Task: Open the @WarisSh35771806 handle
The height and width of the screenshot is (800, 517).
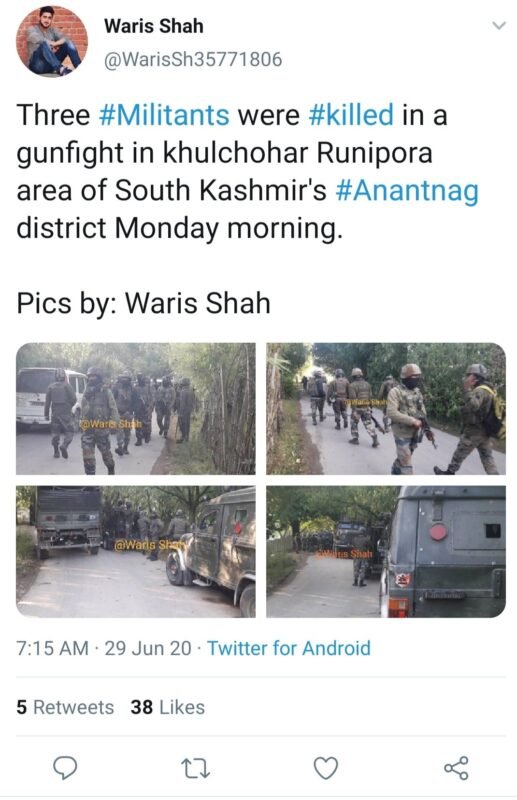Action: [x=193, y=59]
